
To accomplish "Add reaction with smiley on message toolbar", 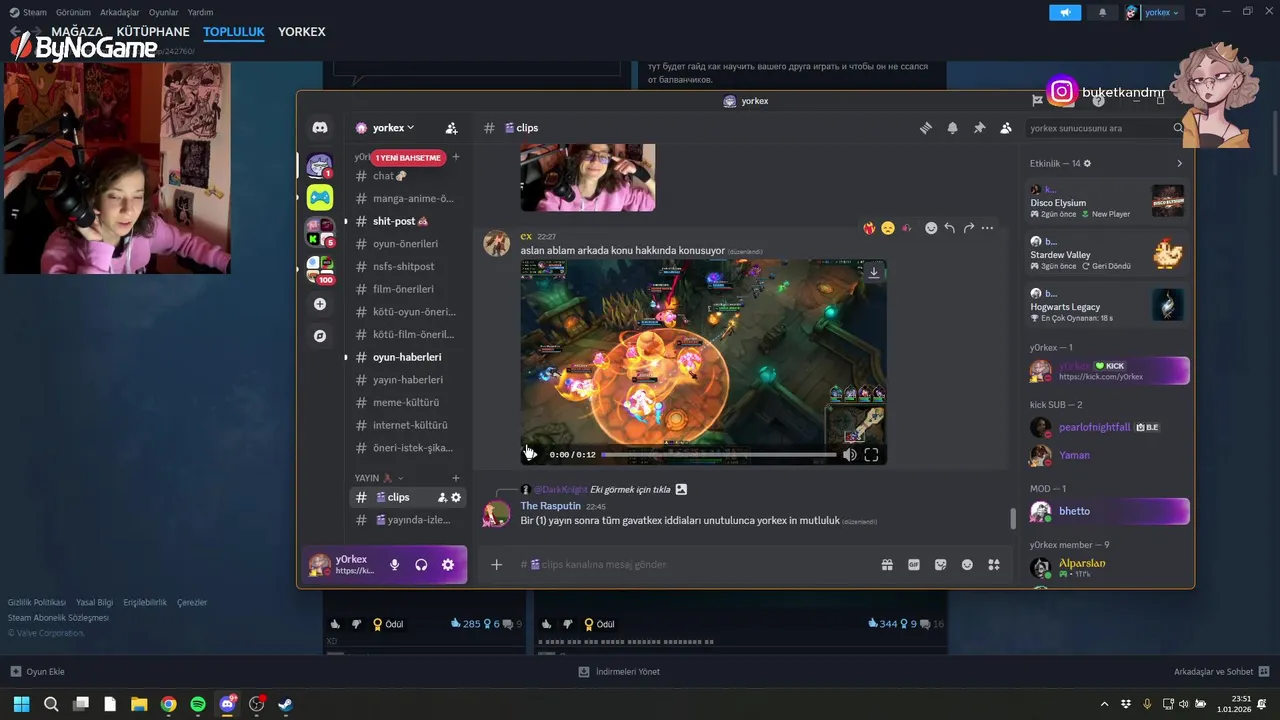I will pyautogui.click(x=931, y=228).
